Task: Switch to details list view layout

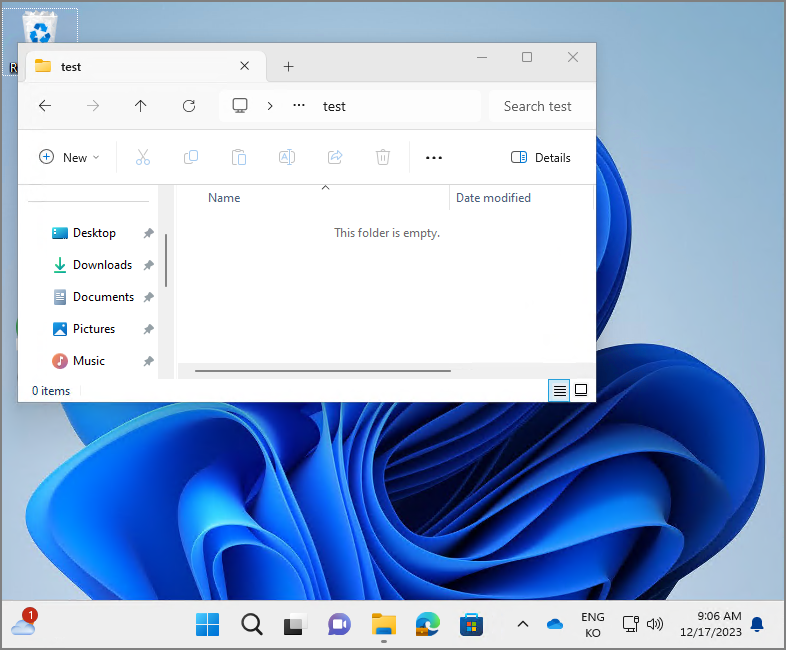Action: [559, 390]
